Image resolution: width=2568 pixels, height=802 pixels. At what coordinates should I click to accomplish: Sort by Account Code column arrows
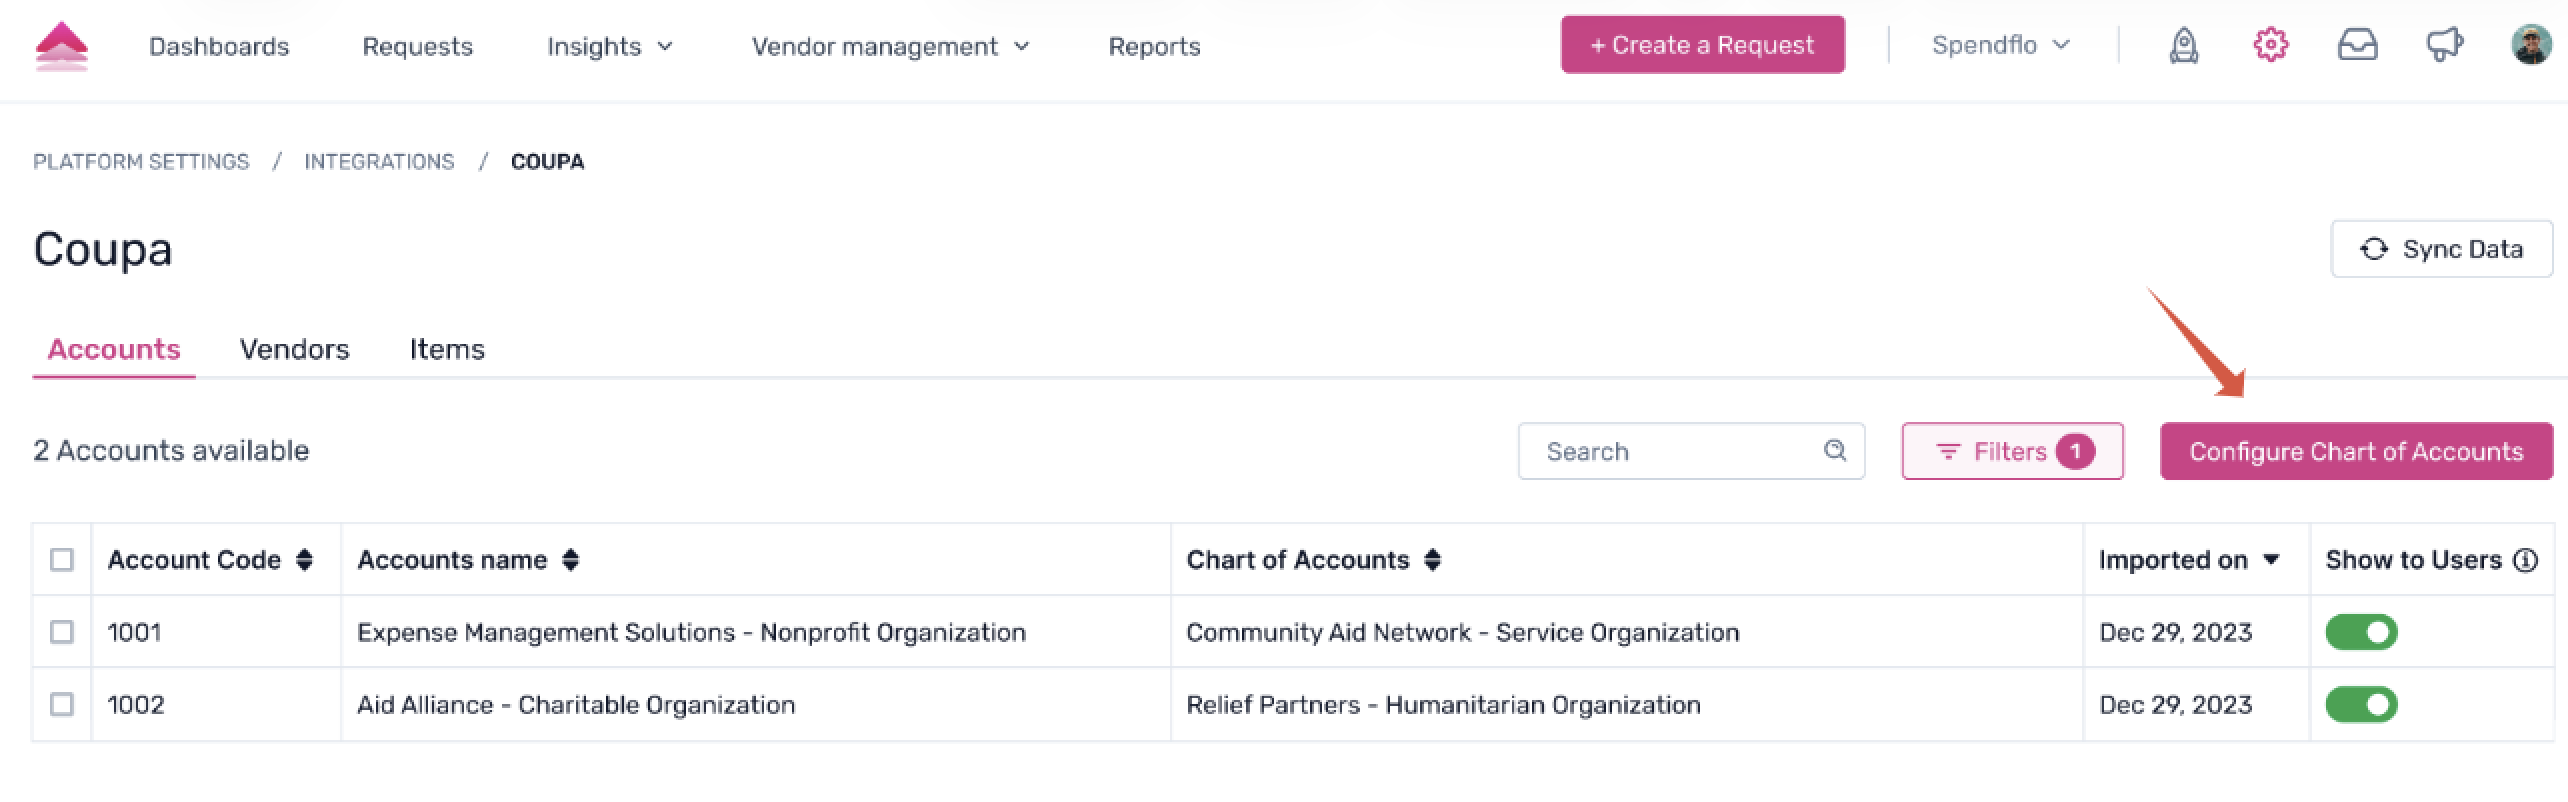[x=305, y=560]
